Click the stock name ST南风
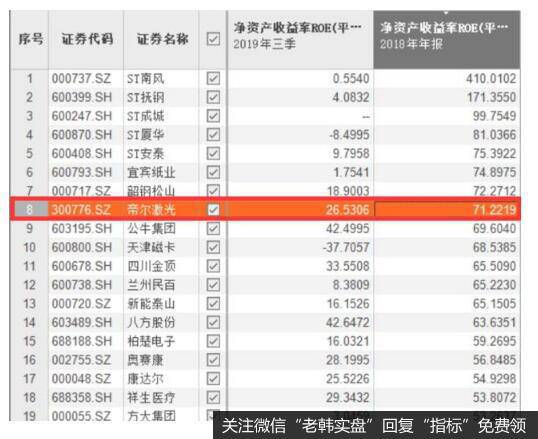The image size is (538, 439). 145,79
